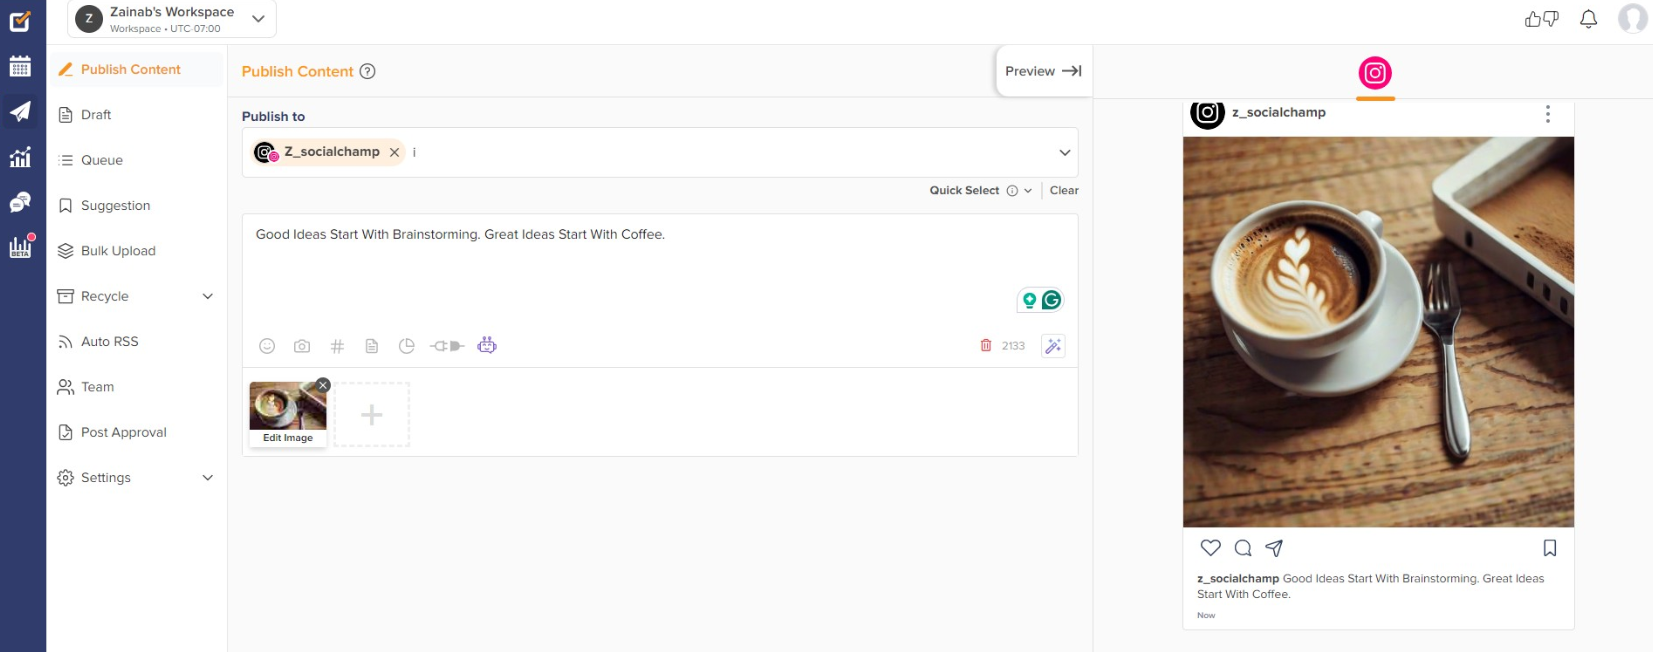The image size is (1653, 652).
Task: Click the Clear link
Action: coord(1064,191)
